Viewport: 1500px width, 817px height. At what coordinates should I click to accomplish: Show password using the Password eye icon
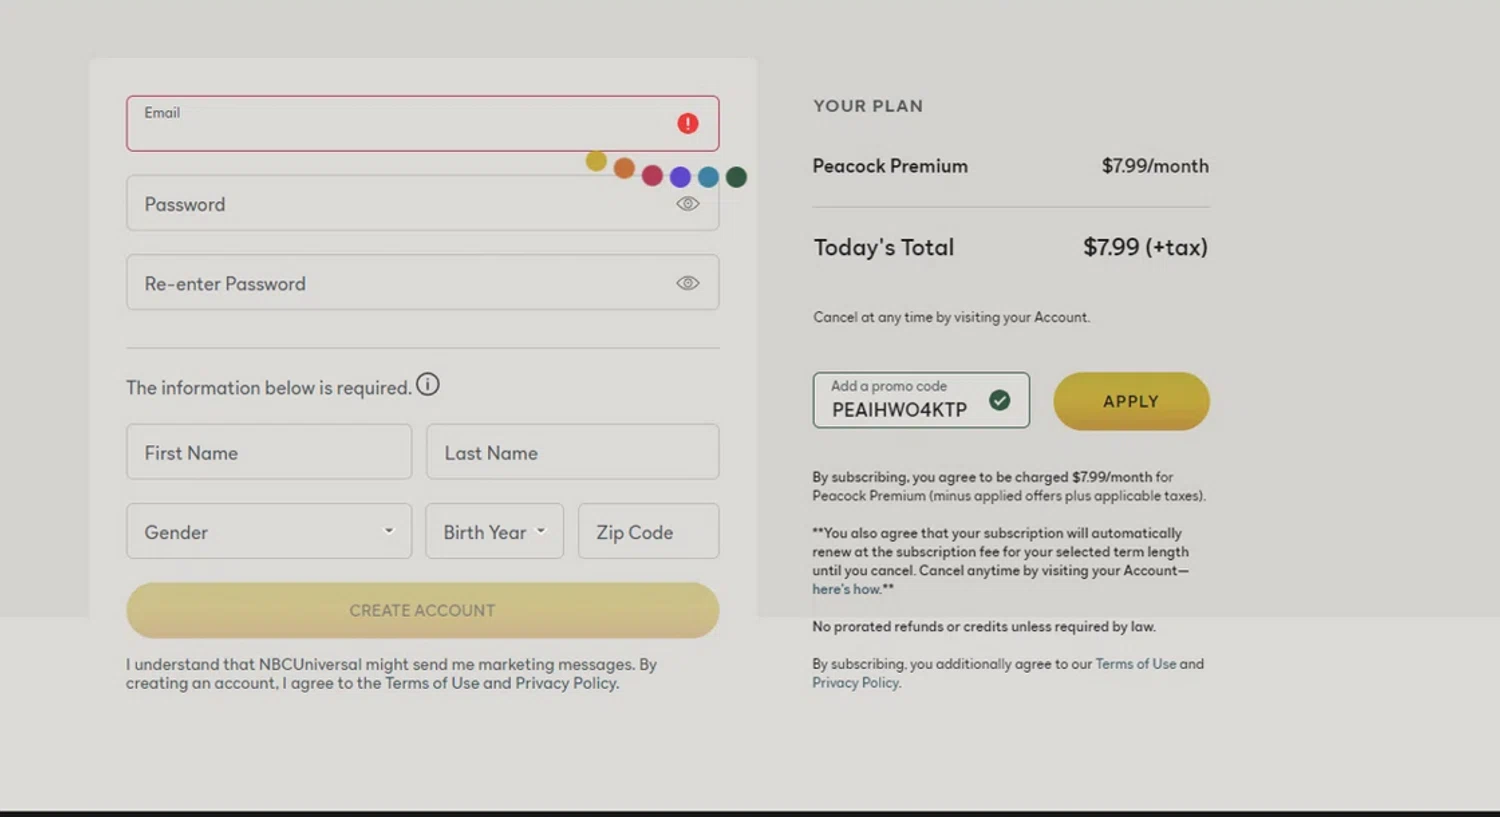click(687, 204)
